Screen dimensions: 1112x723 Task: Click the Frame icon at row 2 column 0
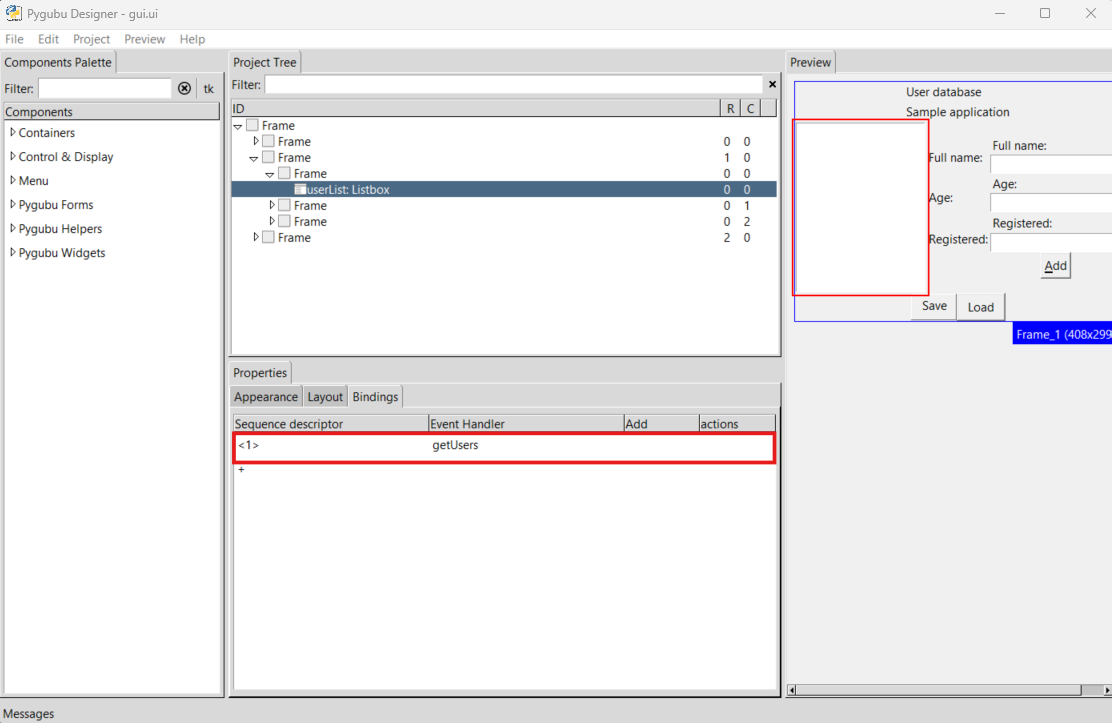[x=268, y=238]
